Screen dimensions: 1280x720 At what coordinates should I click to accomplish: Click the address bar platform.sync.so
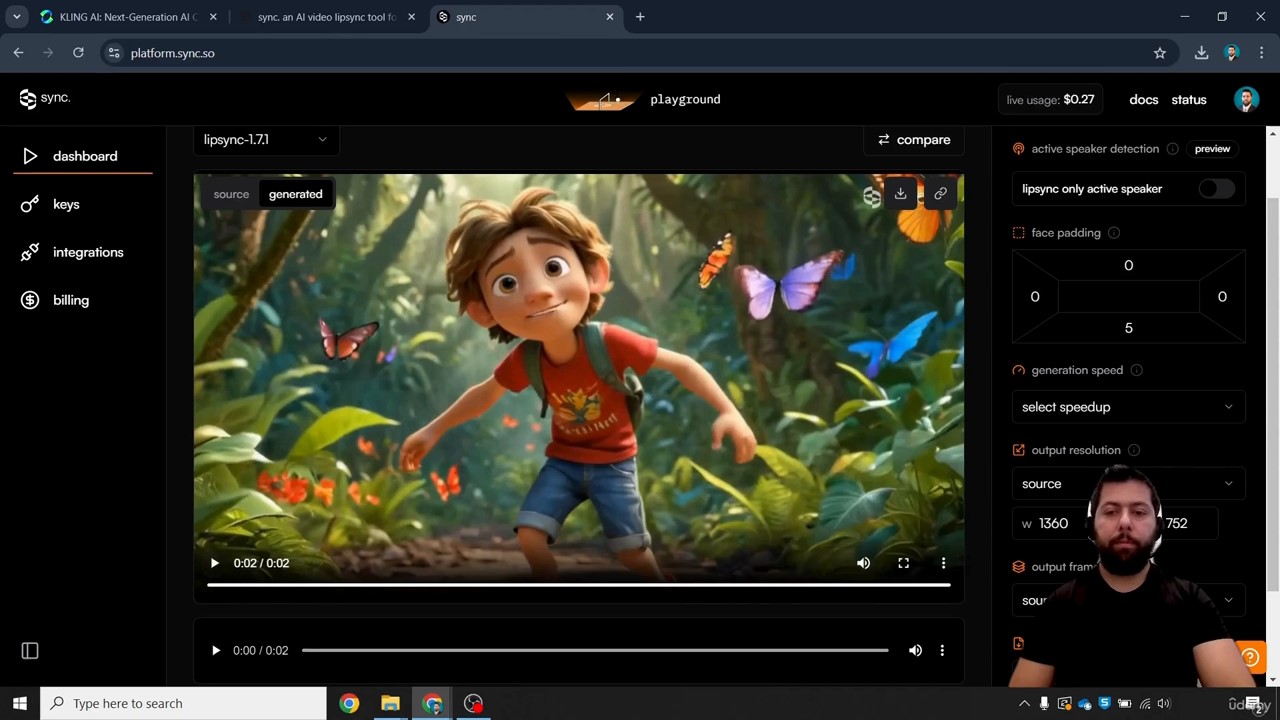tap(640, 53)
